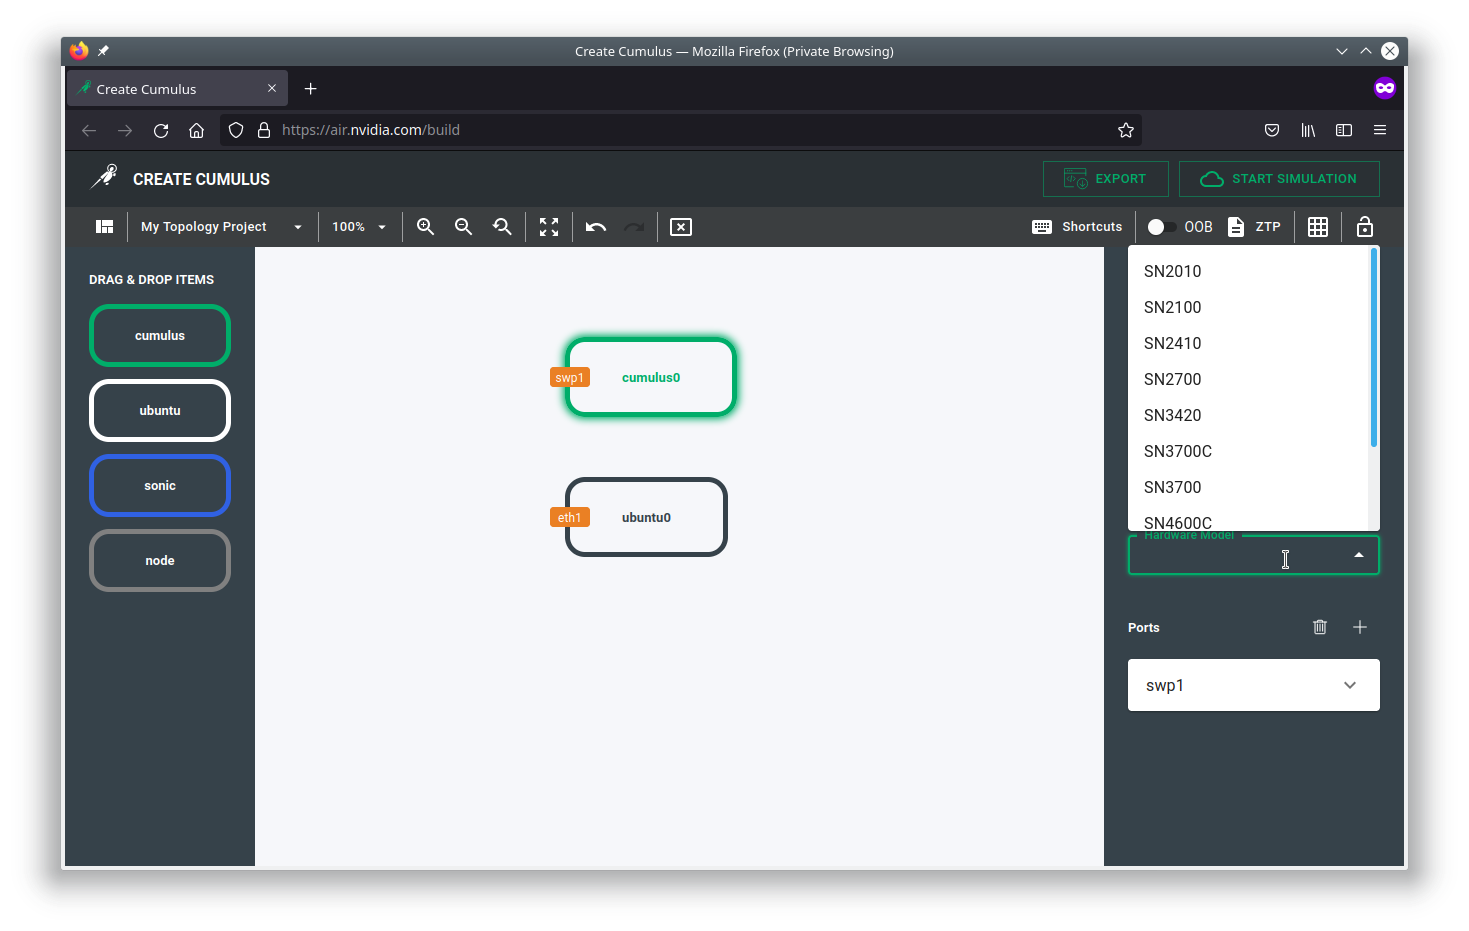Collapse the Hardware Model dropdown arrow
The height and width of the screenshot is (931, 1469).
pyautogui.click(x=1359, y=555)
